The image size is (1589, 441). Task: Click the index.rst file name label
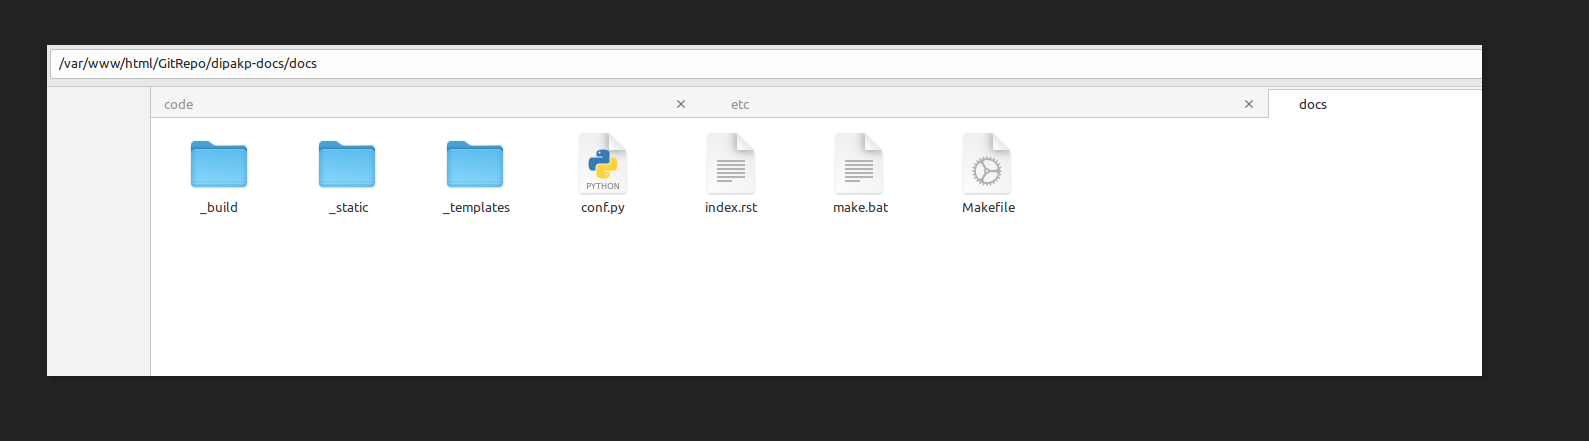(731, 208)
